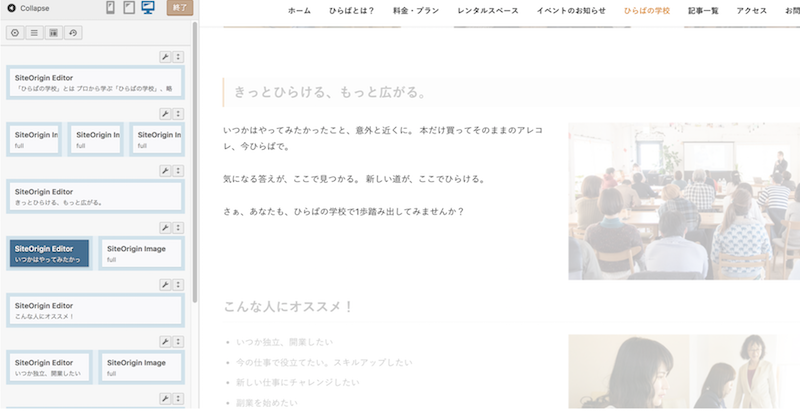Screen dimensions: 800x414
Task: Open the History icon in builder toolbar
Action: (74, 33)
